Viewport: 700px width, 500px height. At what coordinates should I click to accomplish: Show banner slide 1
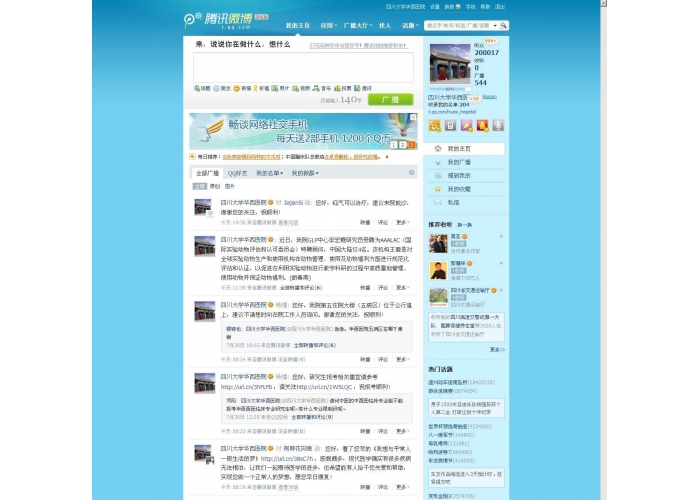coord(394,145)
